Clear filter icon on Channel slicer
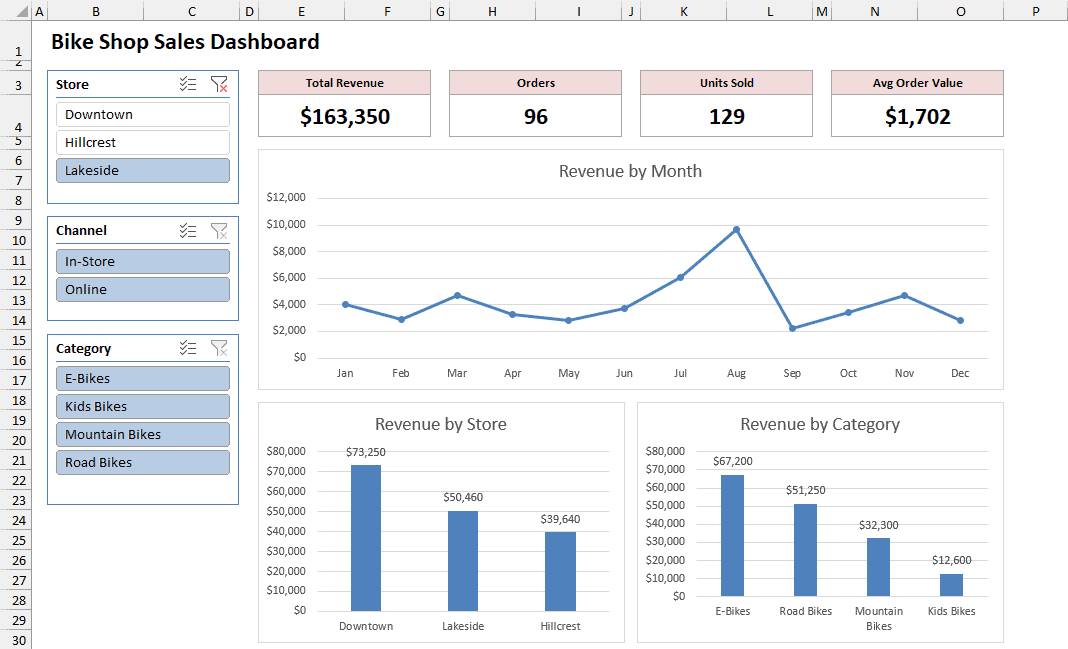Image resolution: width=1068 pixels, height=649 pixels. click(219, 230)
